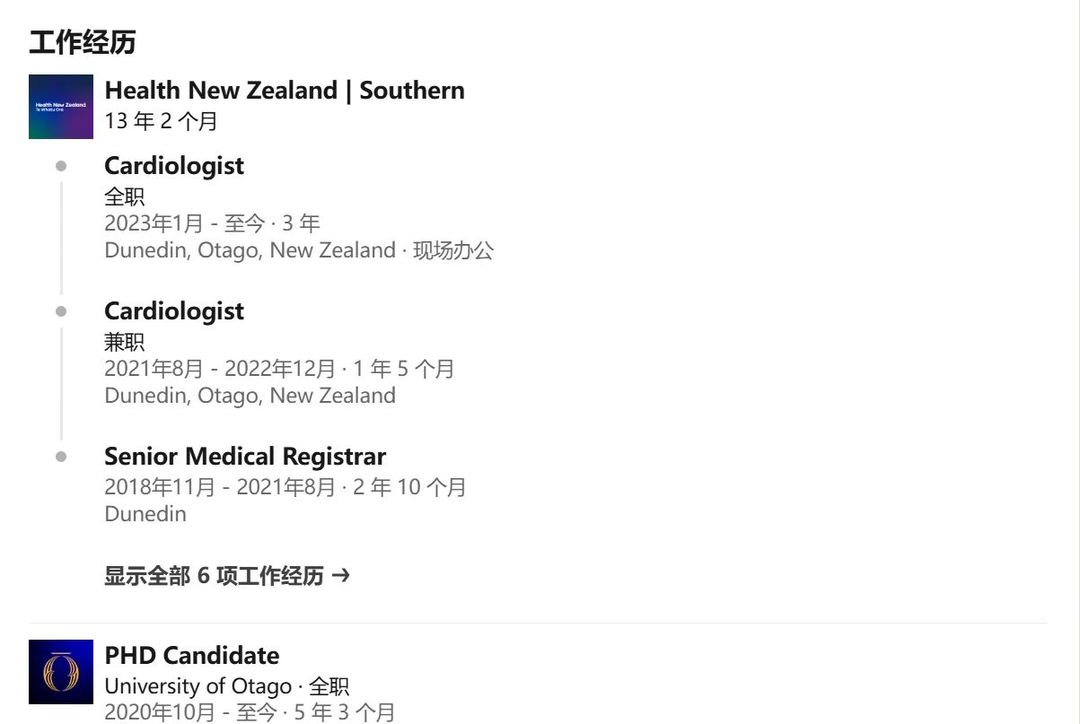
Task: Select the 2018年11月 - 2021年8月 date range
Action: pos(285,488)
